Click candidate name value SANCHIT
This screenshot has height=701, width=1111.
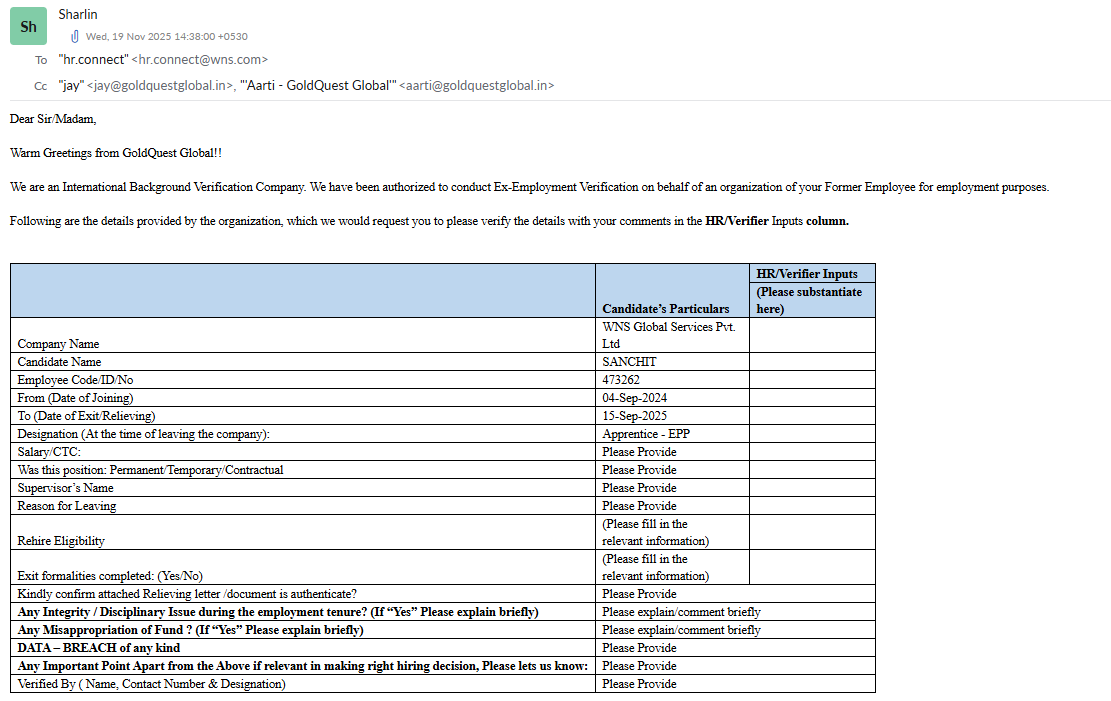[x=629, y=361]
